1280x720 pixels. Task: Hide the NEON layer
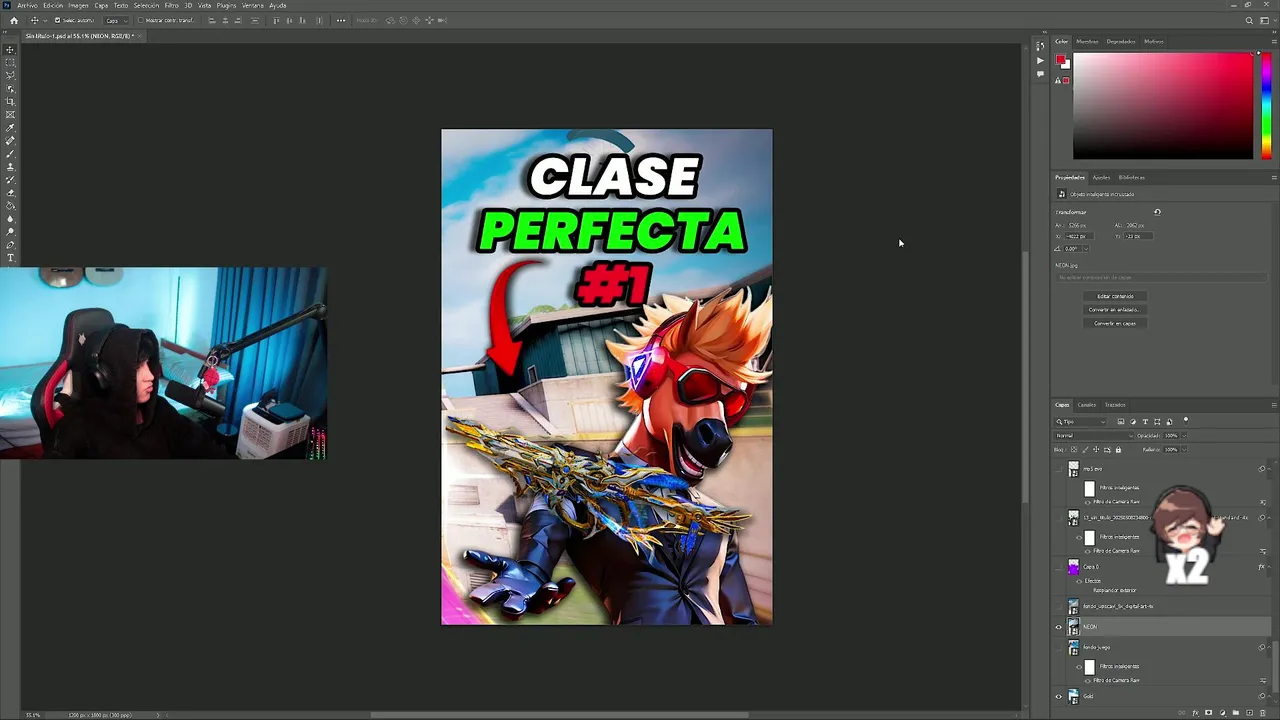1058,627
